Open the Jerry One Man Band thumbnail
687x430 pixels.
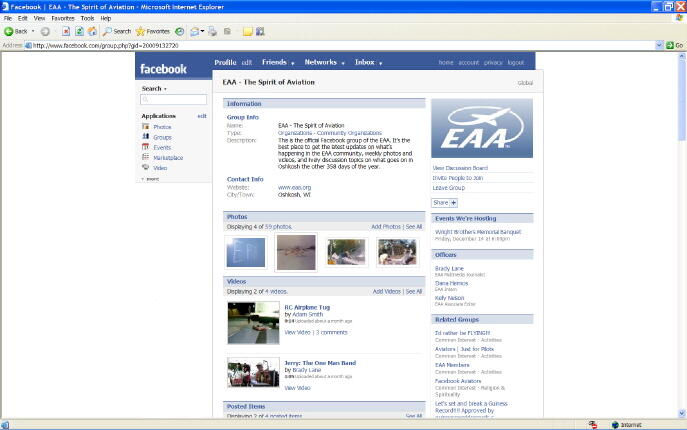click(253, 373)
